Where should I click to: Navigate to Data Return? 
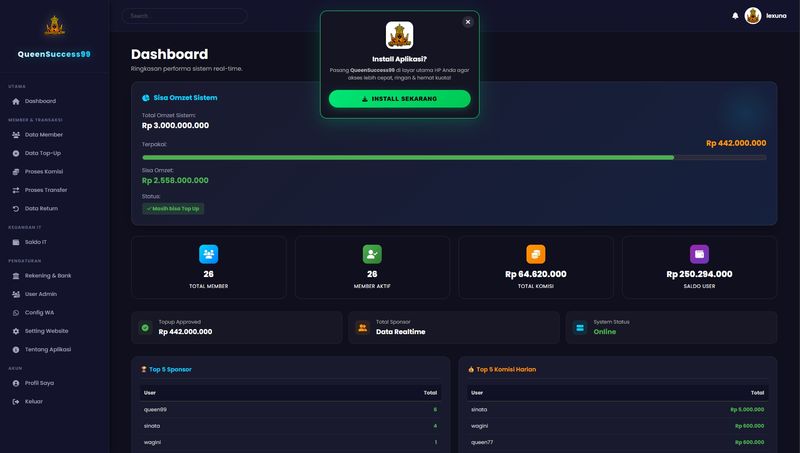41,208
